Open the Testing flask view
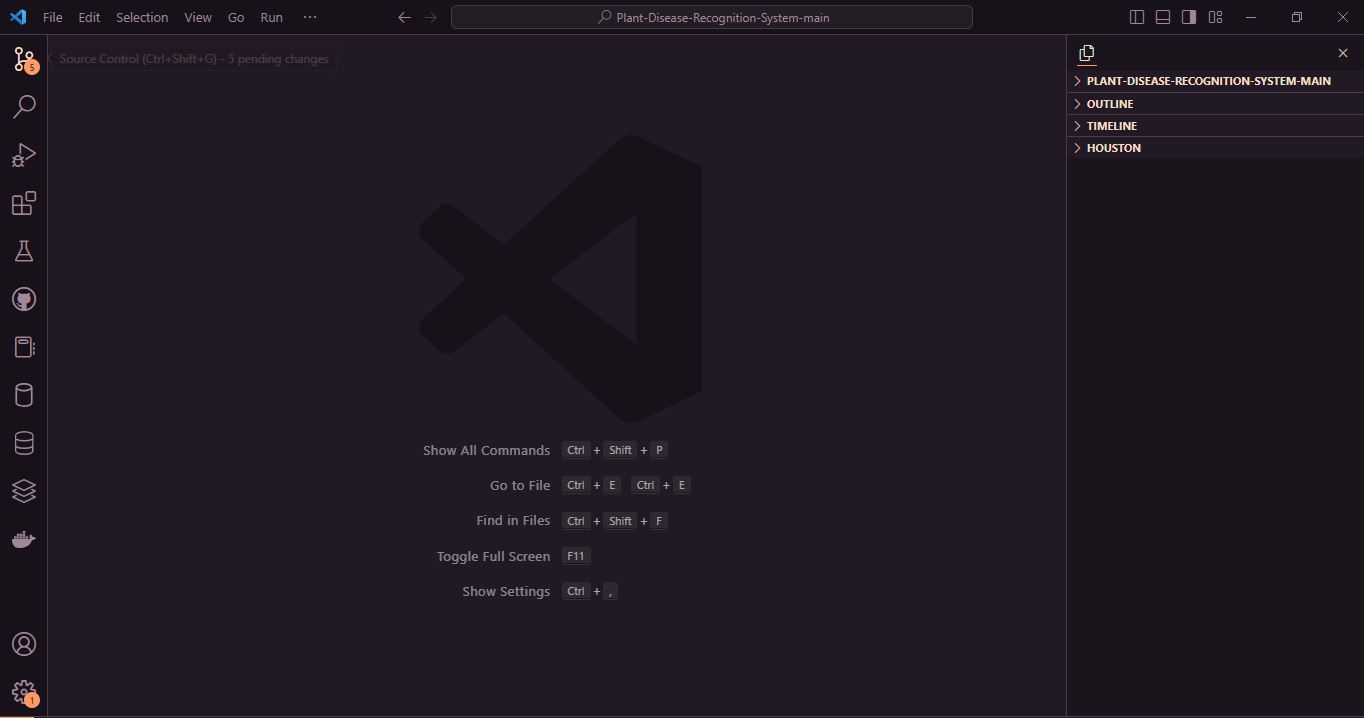 pyautogui.click(x=24, y=251)
